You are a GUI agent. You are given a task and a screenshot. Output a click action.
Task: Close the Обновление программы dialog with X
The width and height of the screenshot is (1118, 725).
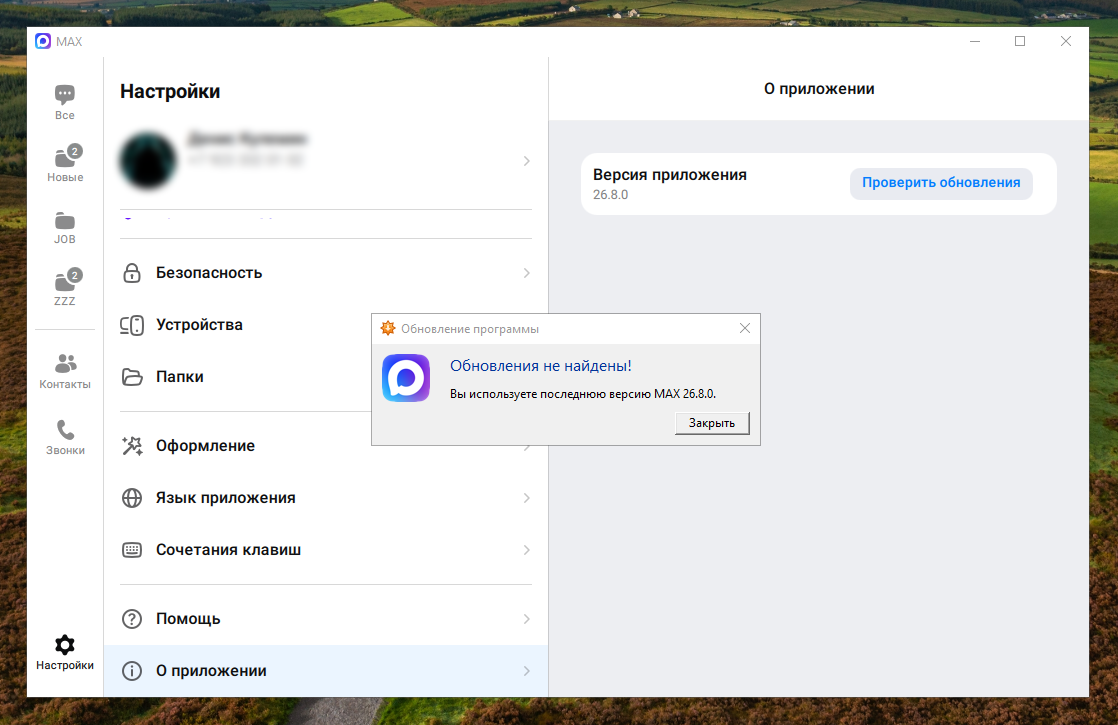(x=744, y=328)
